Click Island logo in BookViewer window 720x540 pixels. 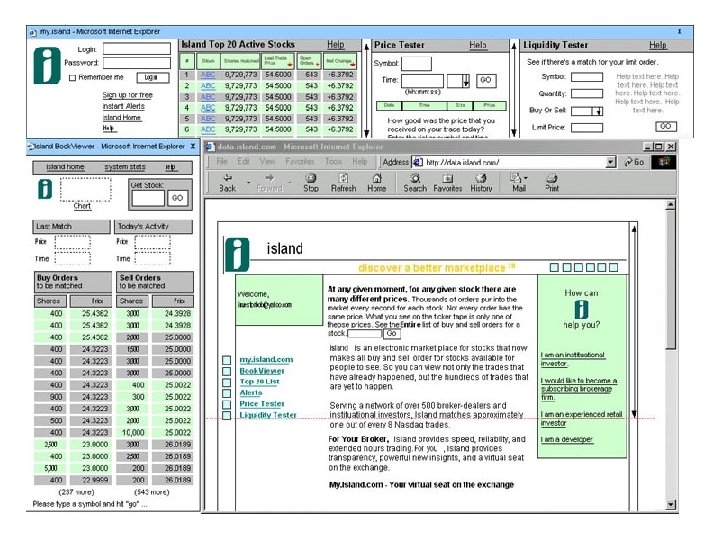(45, 189)
